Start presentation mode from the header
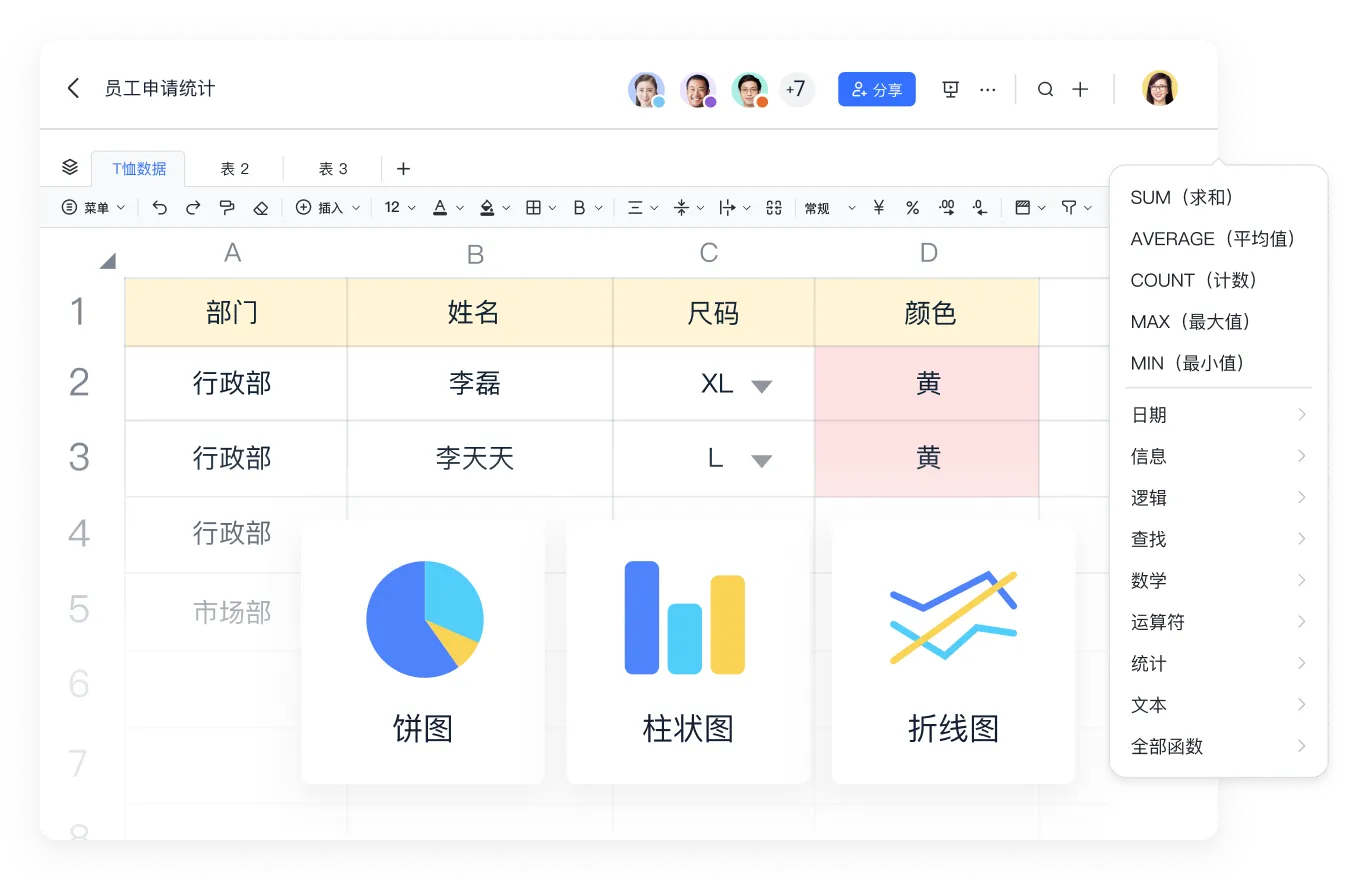Image resolution: width=1368 pixels, height=880 pixels. [951, 90]
